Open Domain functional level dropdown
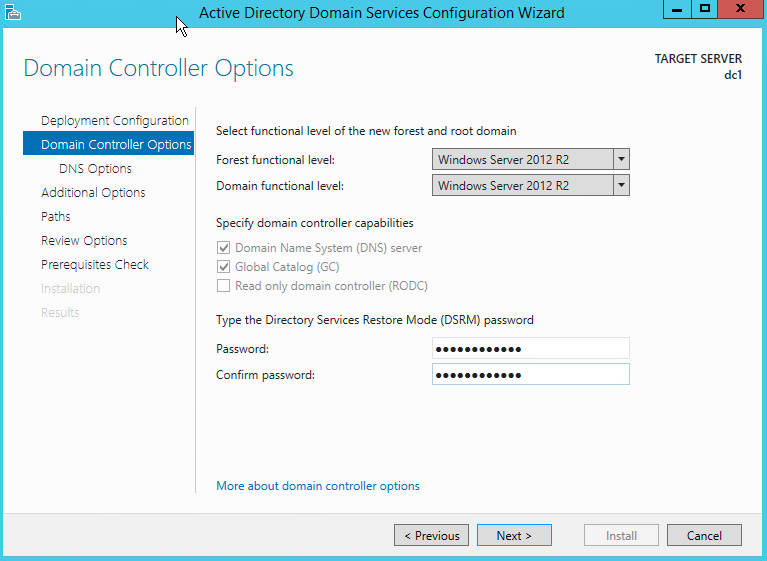This screenshot has width=767, height=561. [x=621, y=186]
